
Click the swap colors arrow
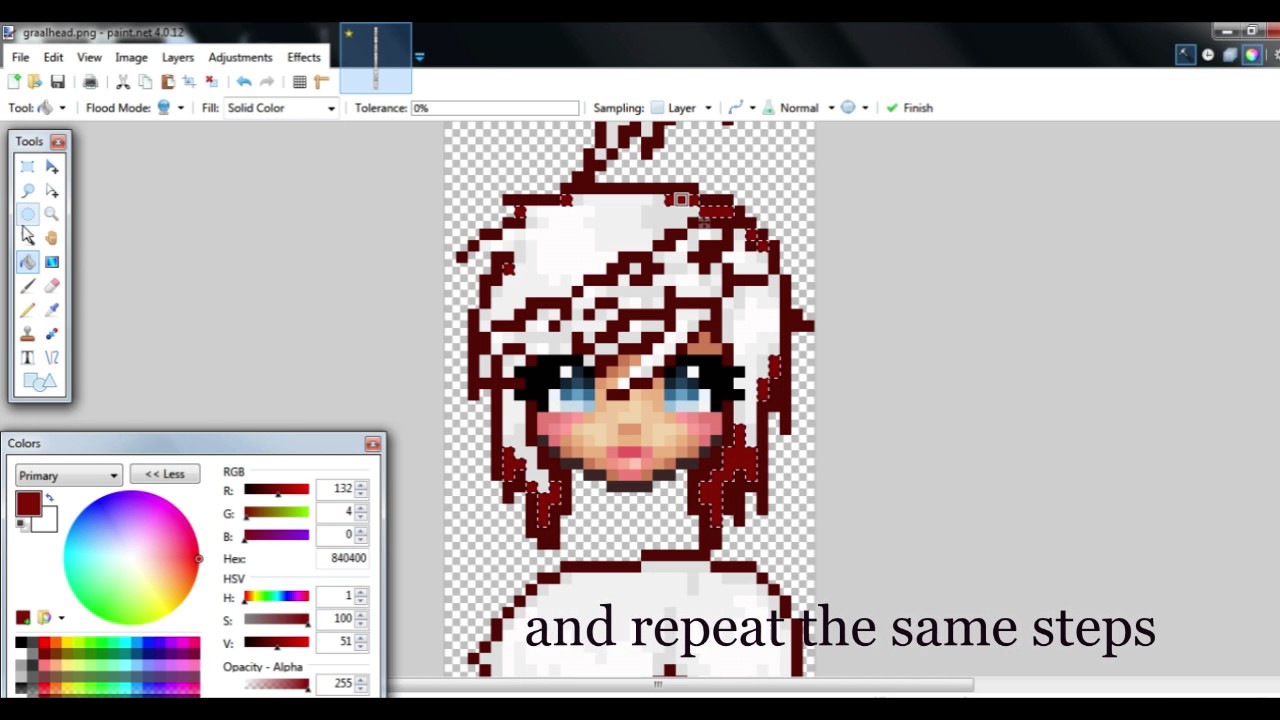49,498
